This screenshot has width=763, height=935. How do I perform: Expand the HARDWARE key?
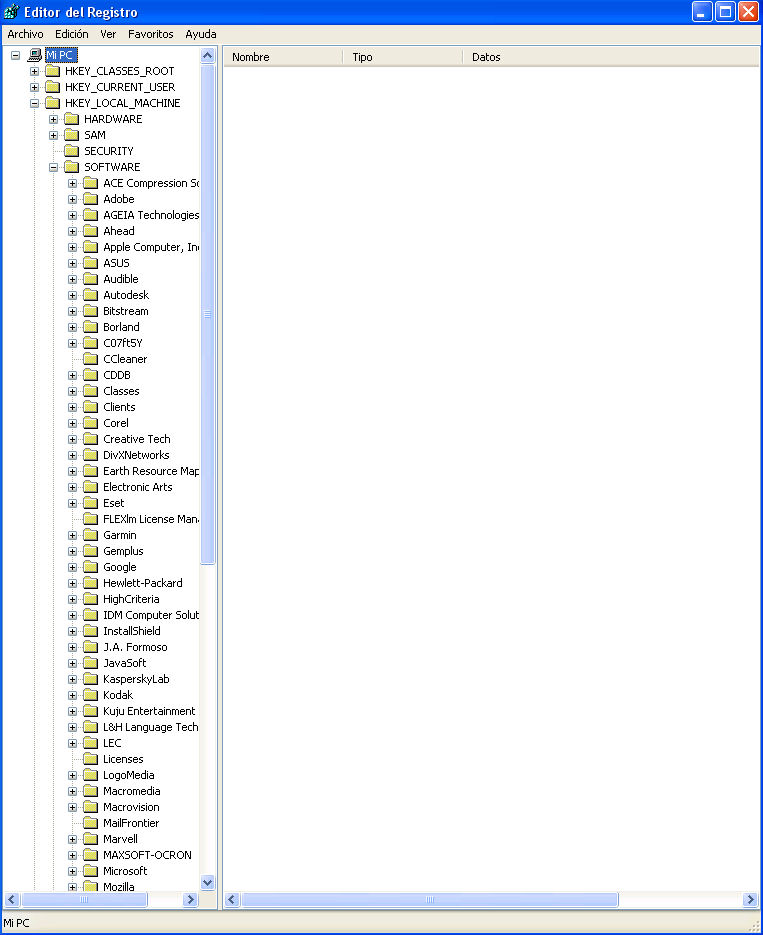click(54, 119)
